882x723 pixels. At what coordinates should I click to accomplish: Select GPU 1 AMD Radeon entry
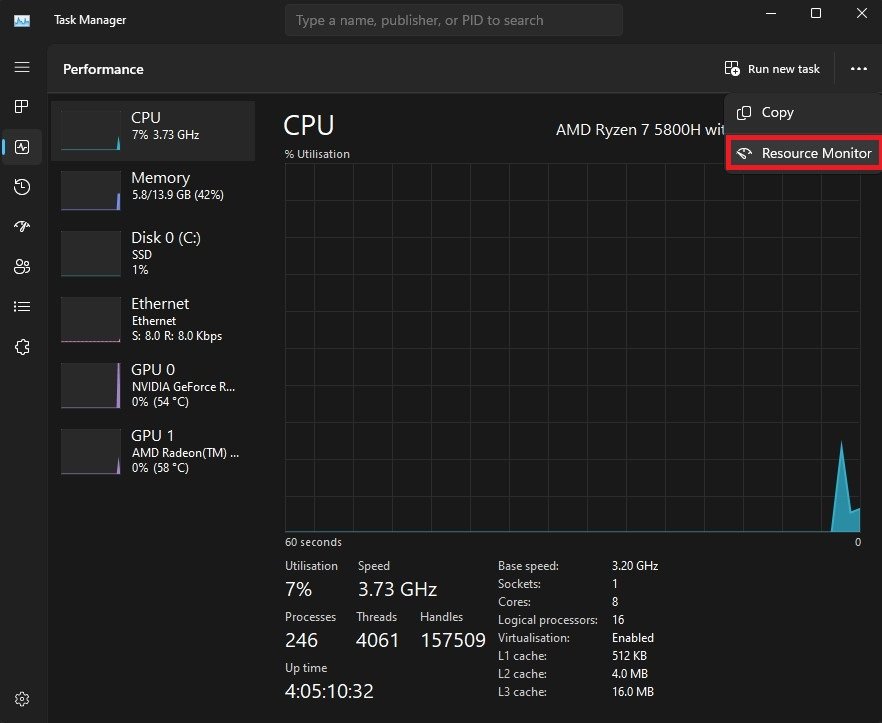point(153,451)
